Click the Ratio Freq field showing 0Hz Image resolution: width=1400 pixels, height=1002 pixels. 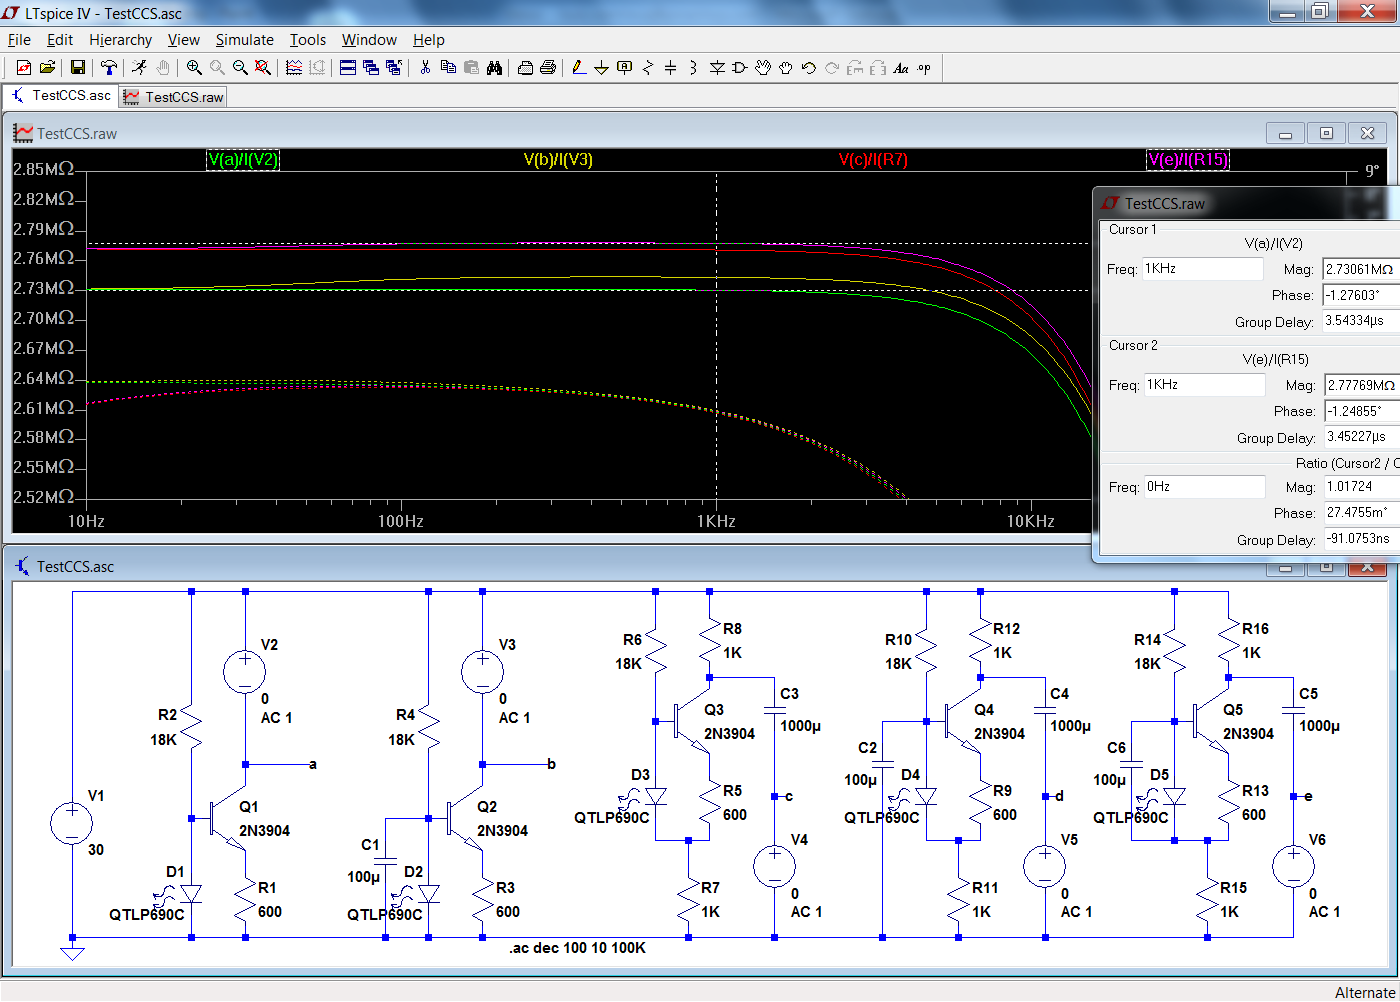[1205, 487]
